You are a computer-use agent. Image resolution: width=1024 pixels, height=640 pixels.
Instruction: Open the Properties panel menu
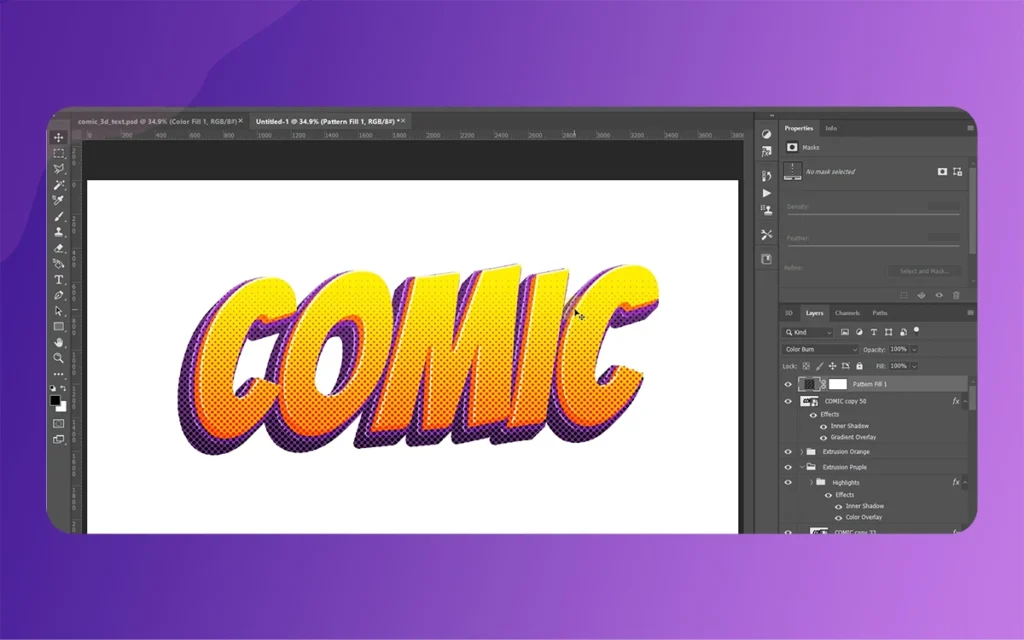click(970, 129)
